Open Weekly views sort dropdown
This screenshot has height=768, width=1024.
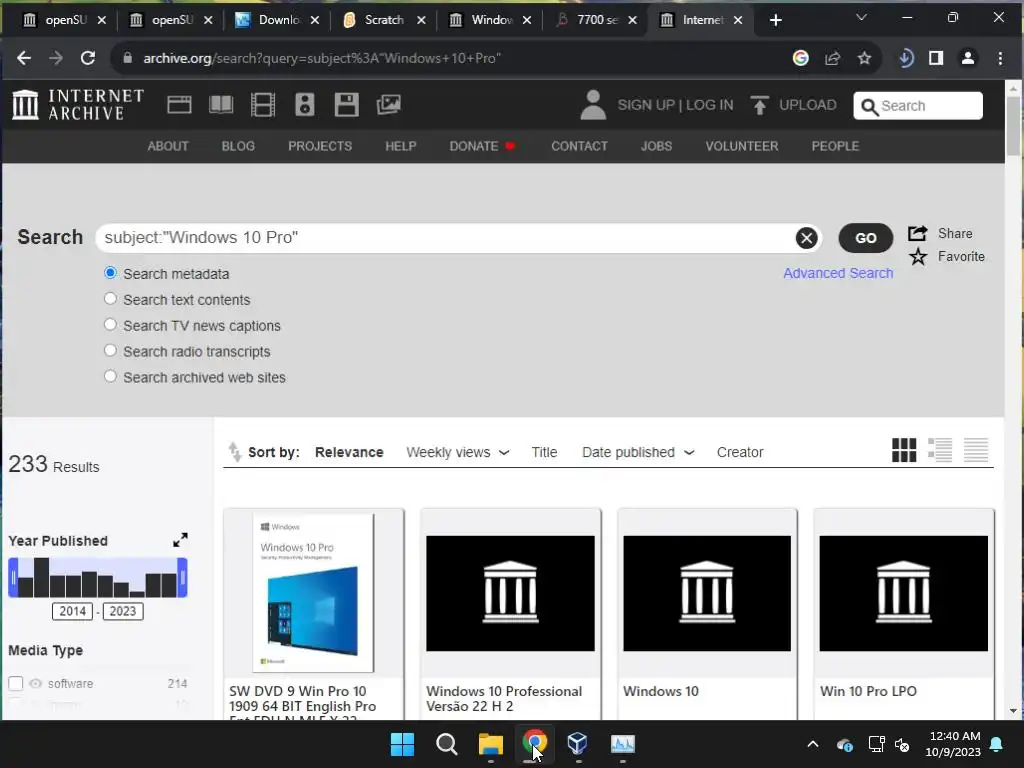point(458,452)
